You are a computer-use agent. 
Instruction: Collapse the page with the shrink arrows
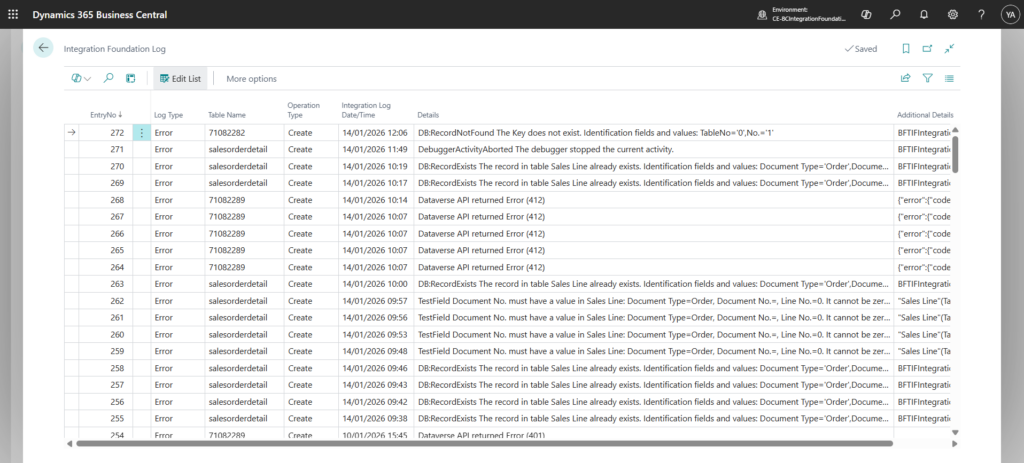[x=949, y=48]
